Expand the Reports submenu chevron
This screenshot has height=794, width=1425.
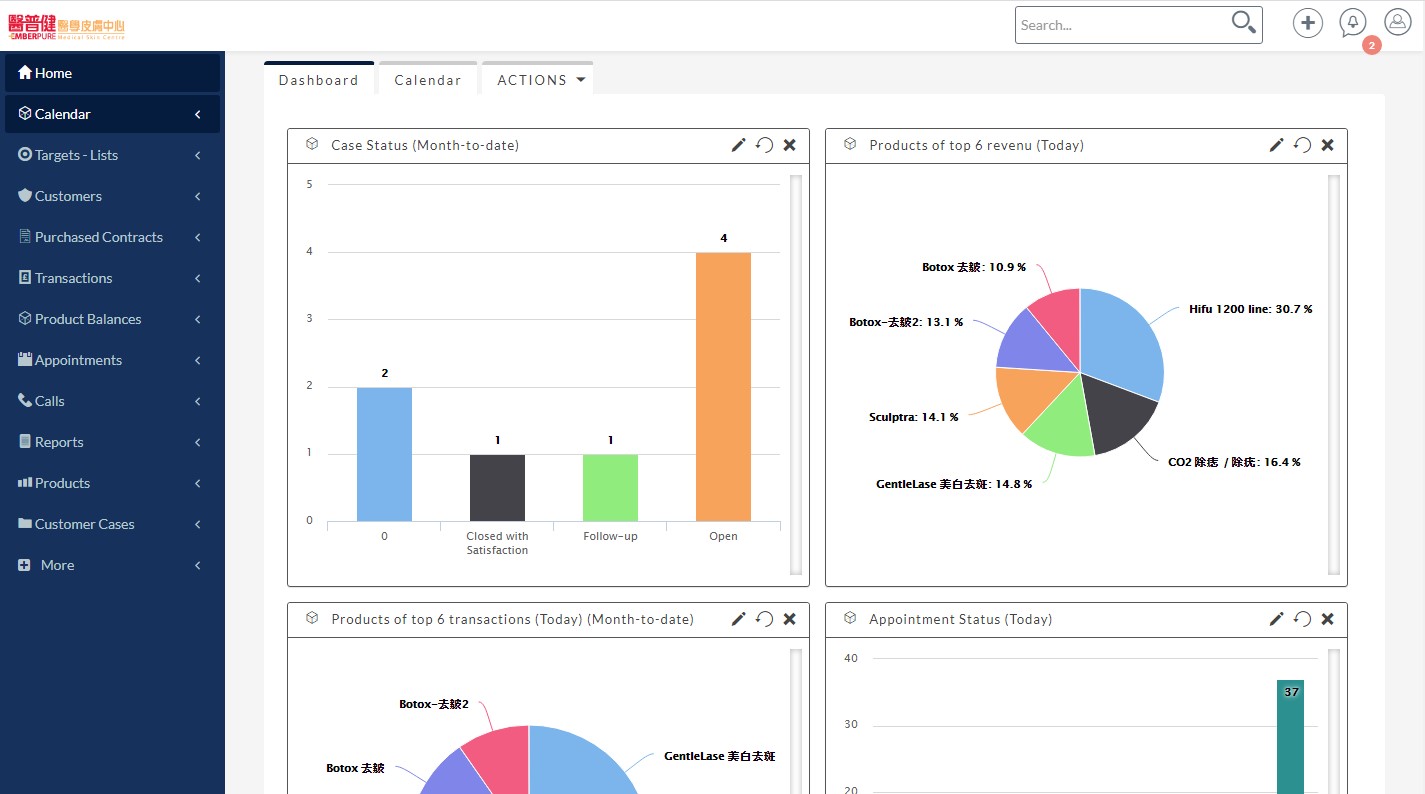pyautogui.click(x=198, y=442)
